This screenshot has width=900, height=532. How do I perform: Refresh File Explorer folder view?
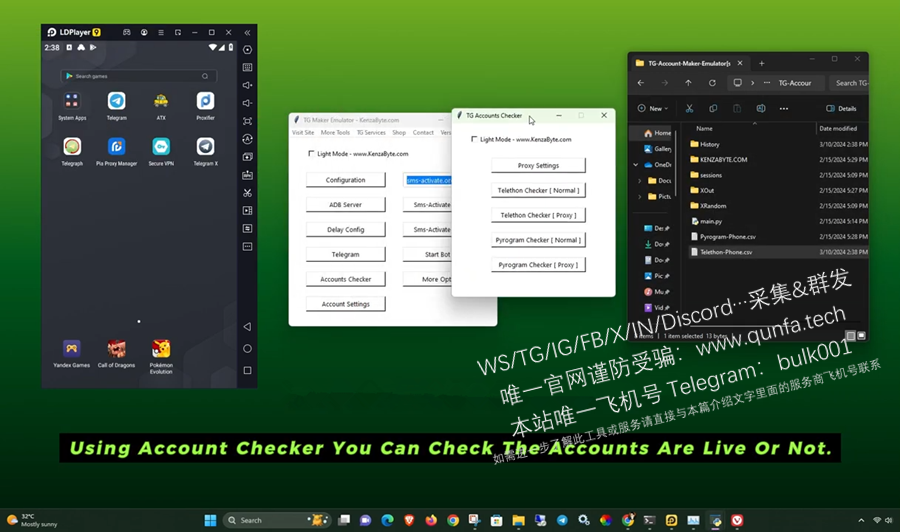coord(712,83)
